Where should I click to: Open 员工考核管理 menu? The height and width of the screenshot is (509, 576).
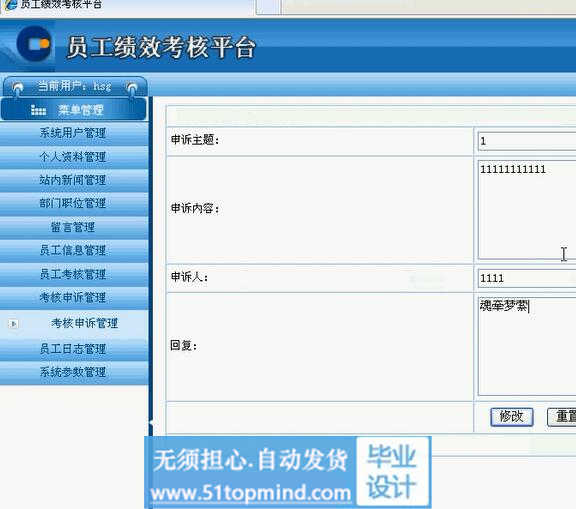point(73,274)
